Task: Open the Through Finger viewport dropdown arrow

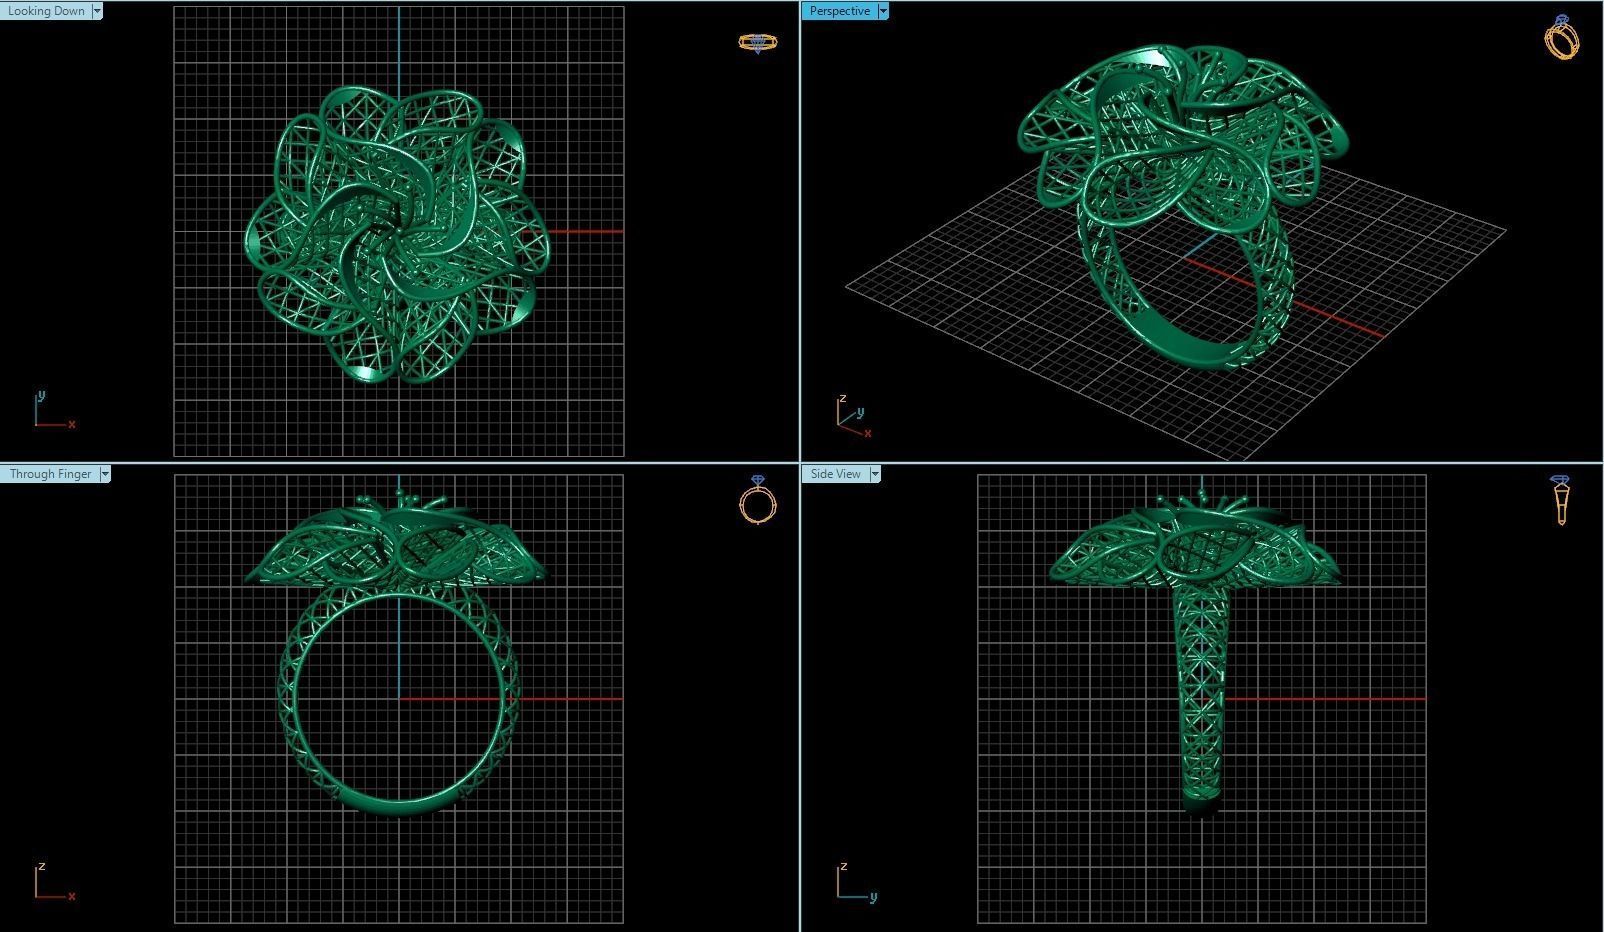Action: coord(105,474)
